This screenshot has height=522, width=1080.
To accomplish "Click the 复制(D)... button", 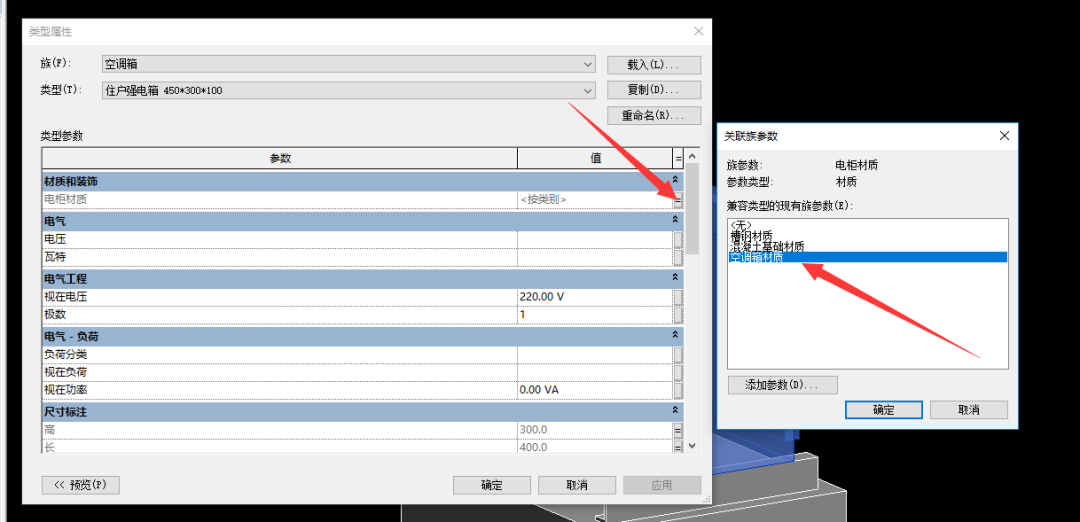I will (x=654, y=90).
